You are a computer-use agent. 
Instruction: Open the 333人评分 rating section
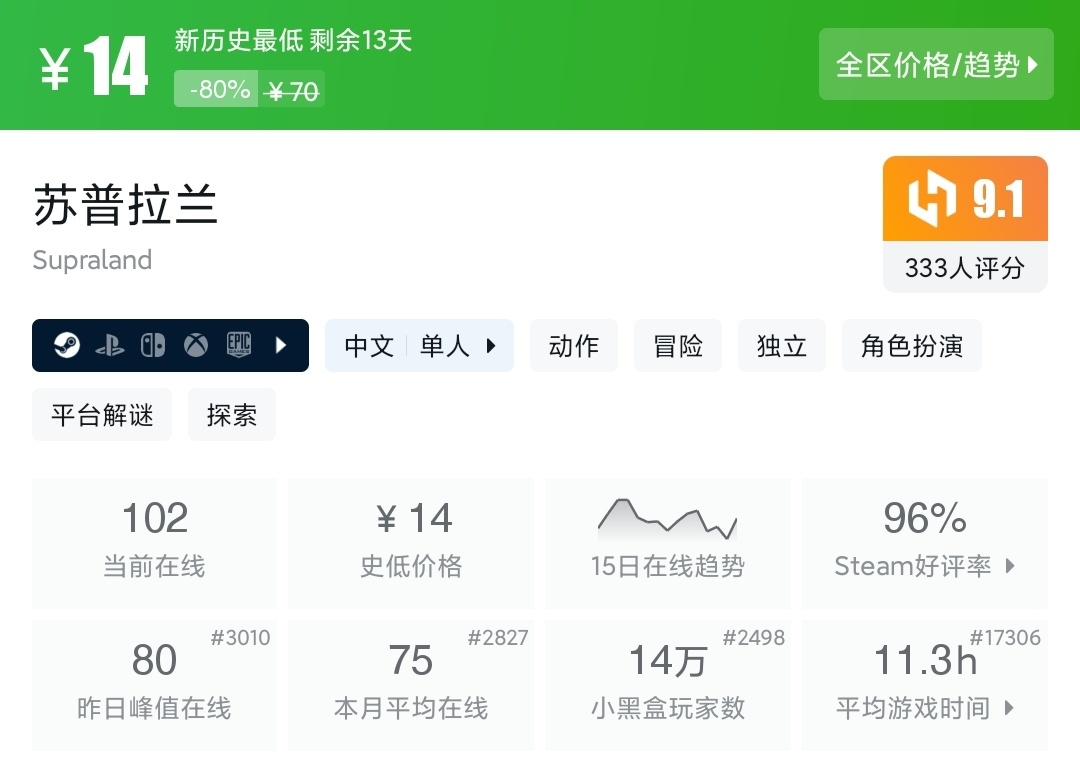coord(965,268)
